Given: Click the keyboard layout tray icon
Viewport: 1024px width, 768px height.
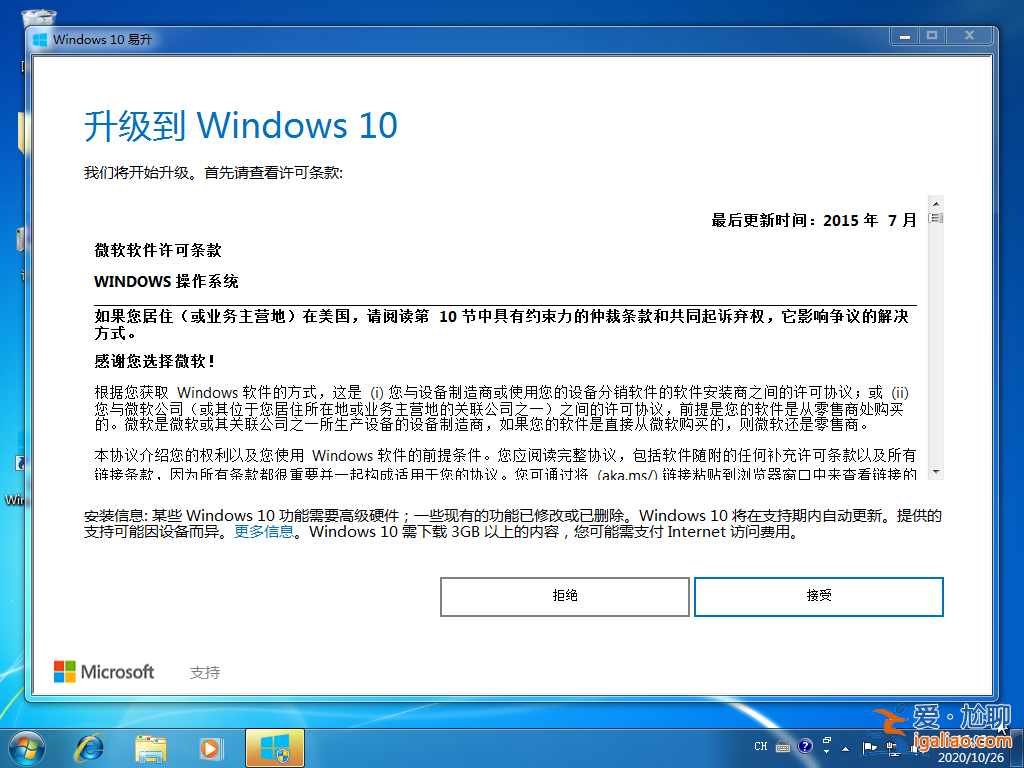Looking at the screenshot, I should click(782, 746).
